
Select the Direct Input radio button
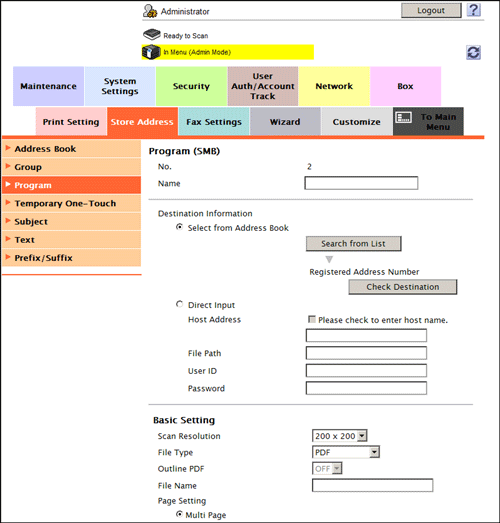(179, 304)
